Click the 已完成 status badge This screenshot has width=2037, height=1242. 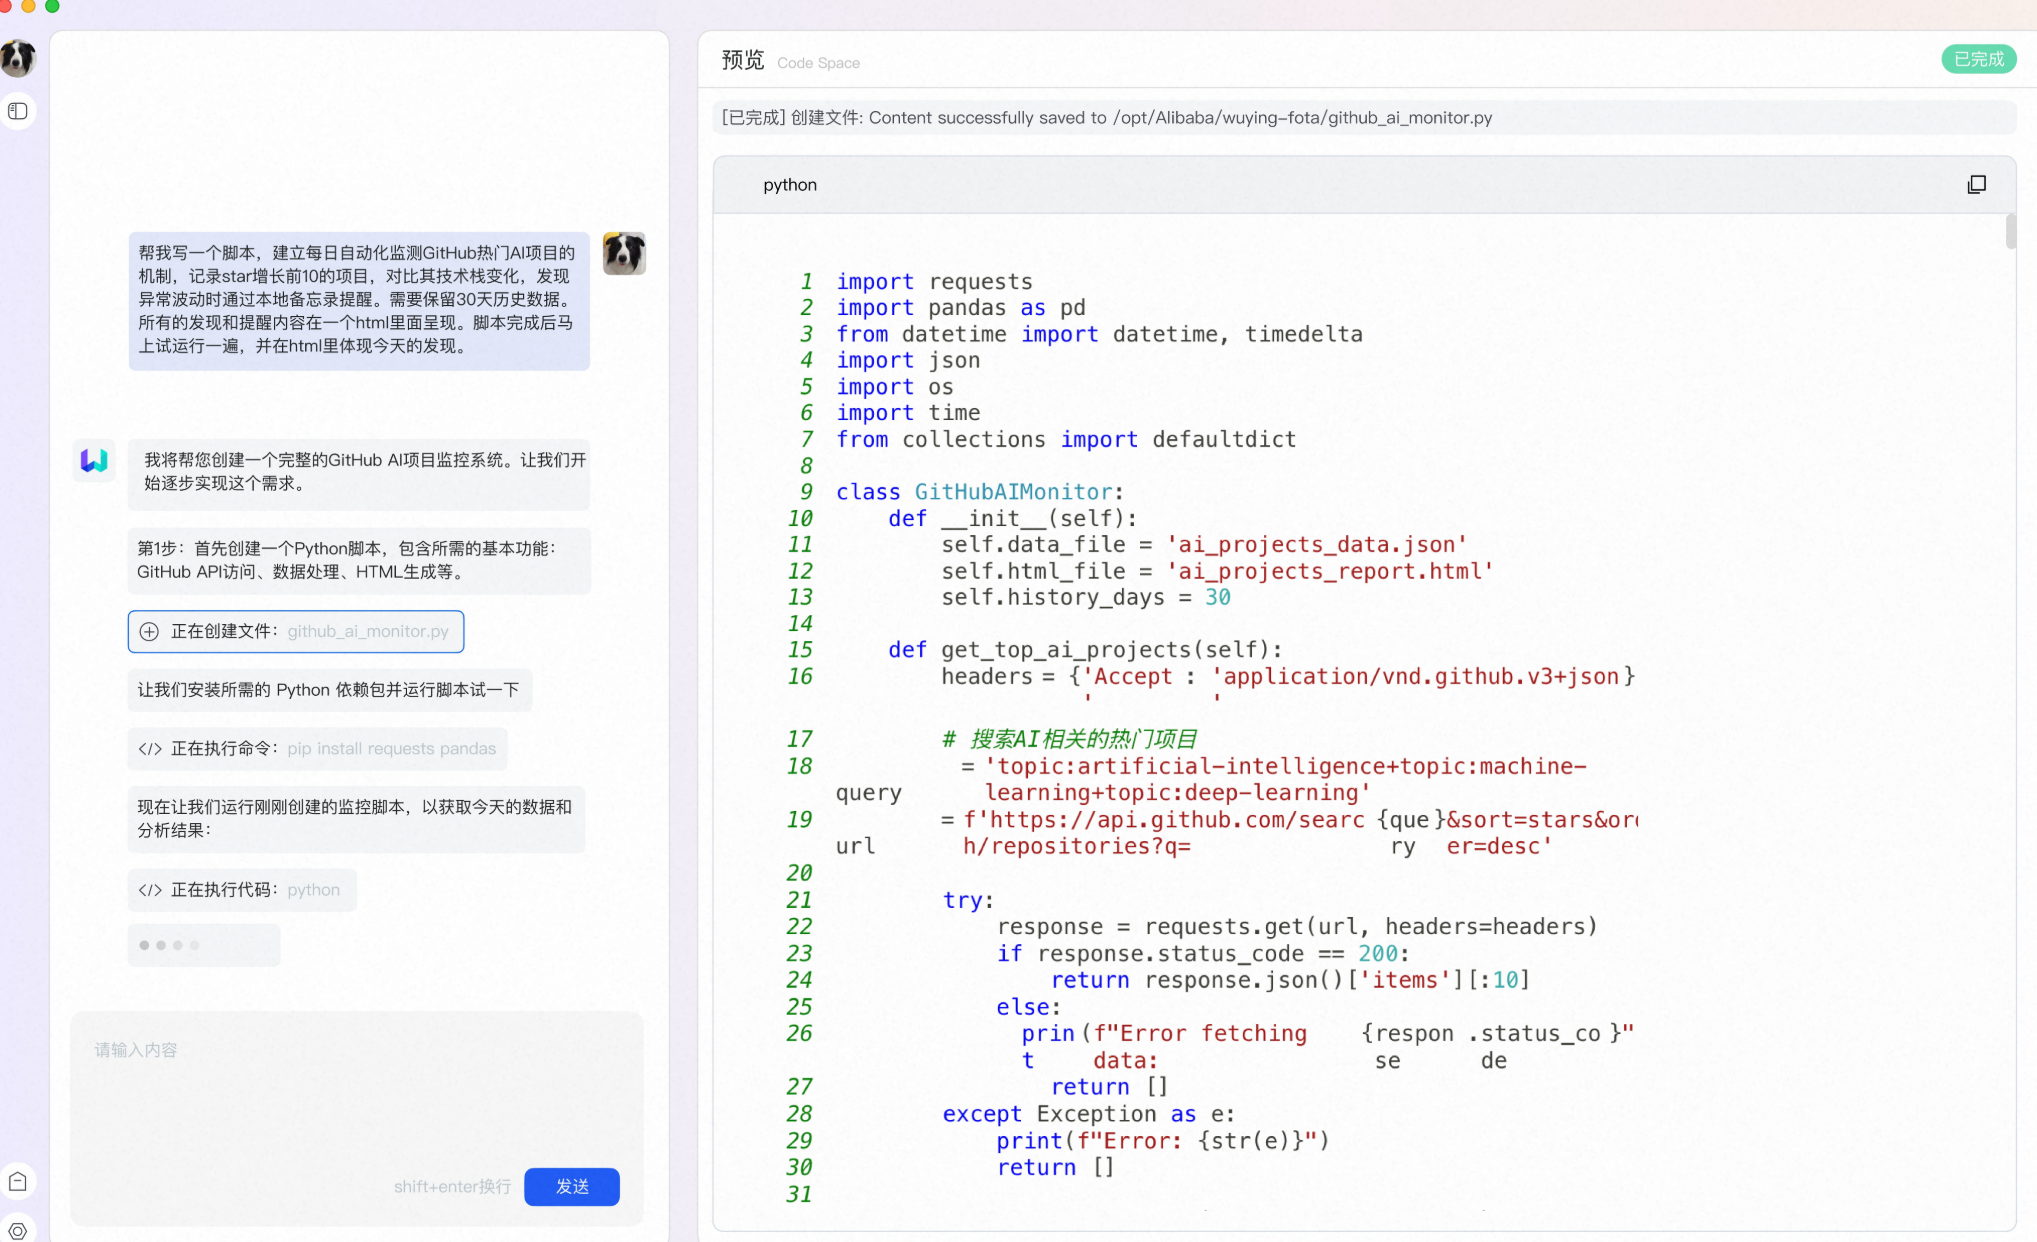(x=1978, y=59)
